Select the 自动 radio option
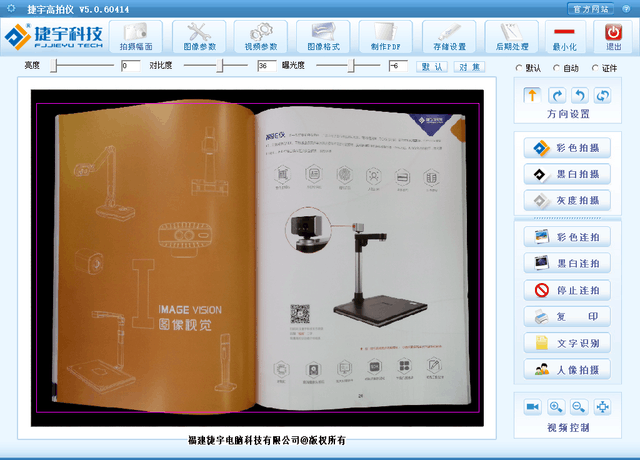The width and height of the screenshot is (640, 460). coord(556,68)
